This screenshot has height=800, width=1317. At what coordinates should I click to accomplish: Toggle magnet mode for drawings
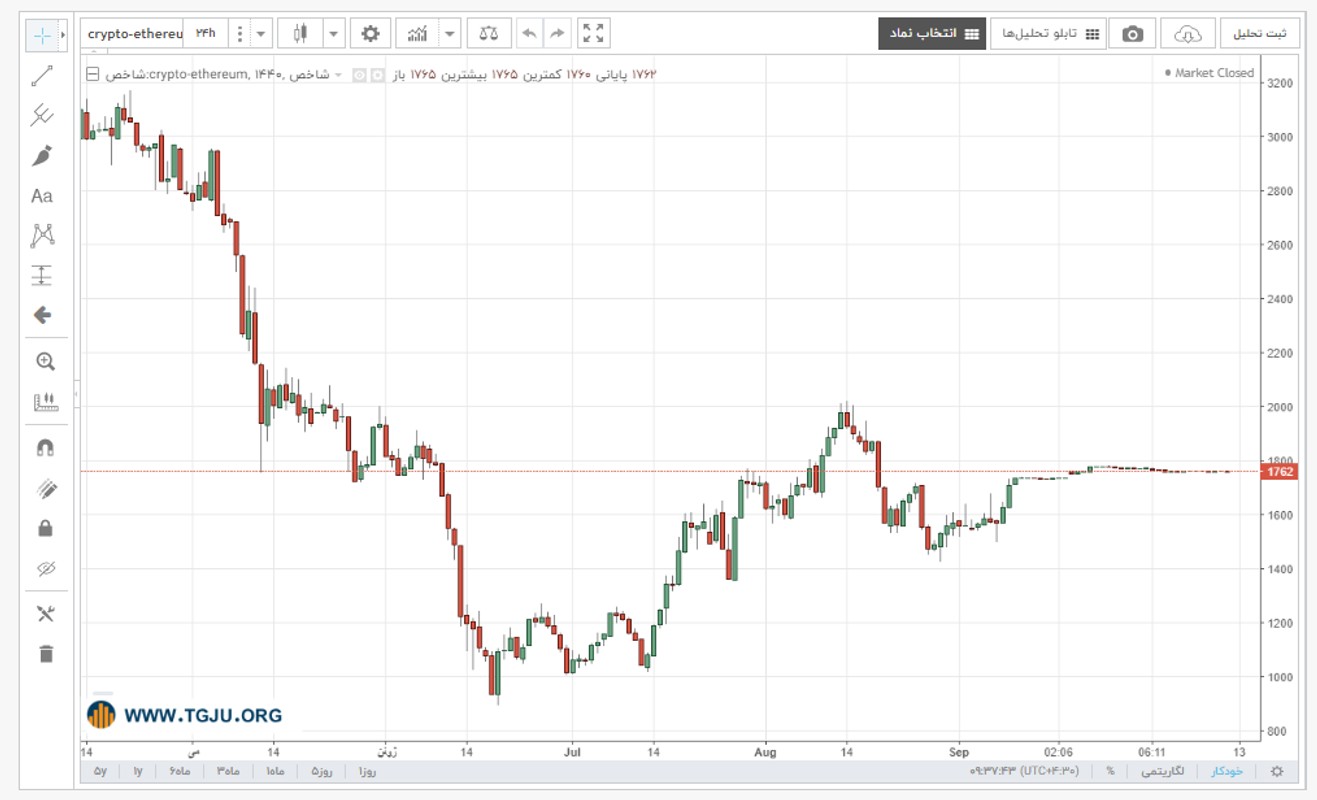click(x=45, y=448)
